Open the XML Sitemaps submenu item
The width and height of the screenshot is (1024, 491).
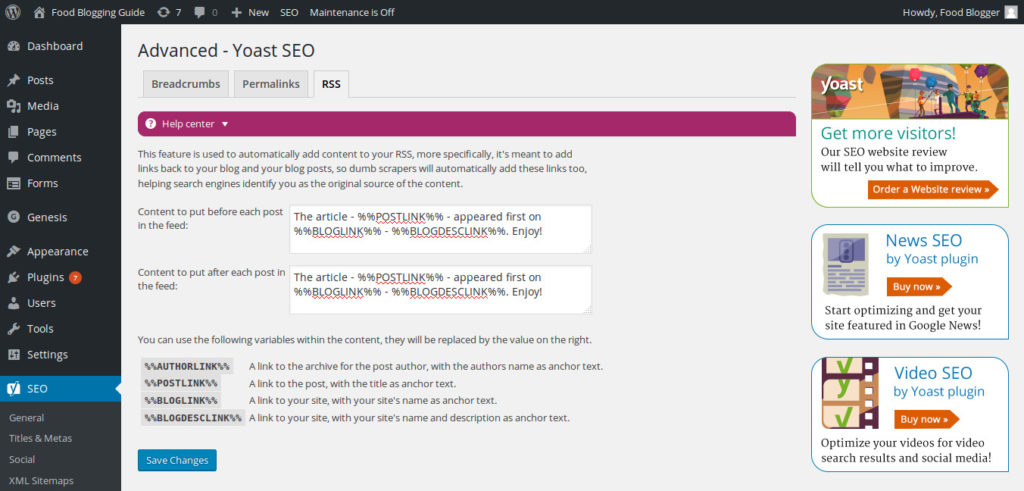click(x=42, y=481)
